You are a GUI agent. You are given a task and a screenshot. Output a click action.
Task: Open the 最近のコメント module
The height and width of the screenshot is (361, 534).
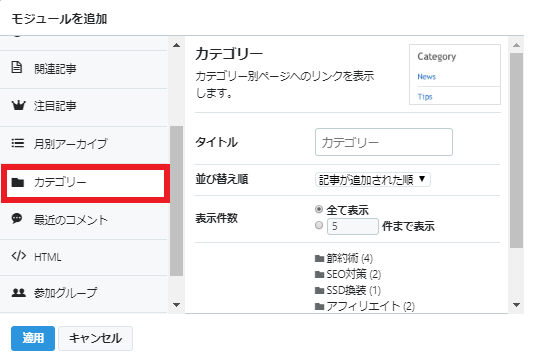coord(84,221)
